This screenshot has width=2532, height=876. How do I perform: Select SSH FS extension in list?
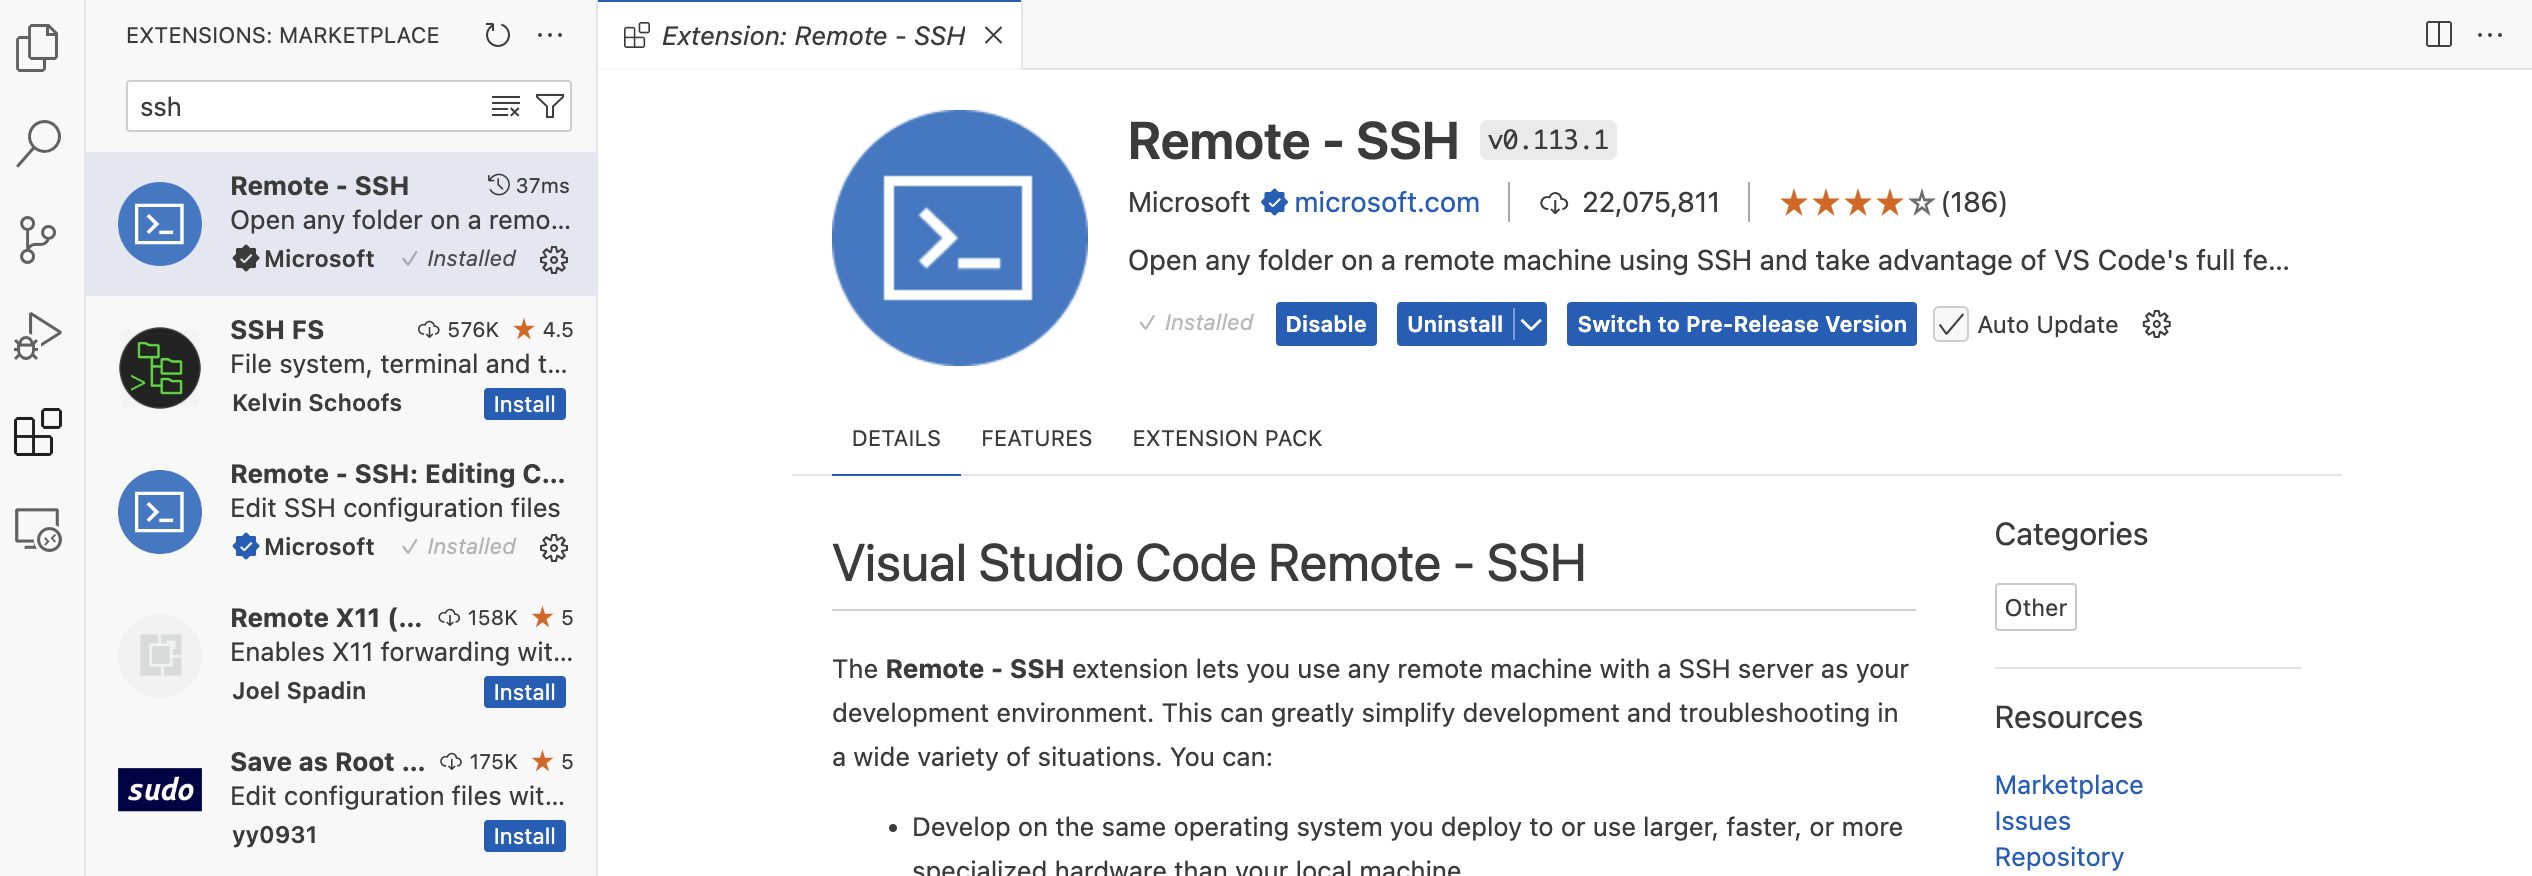pyautogui.click(x=342, y=367)
